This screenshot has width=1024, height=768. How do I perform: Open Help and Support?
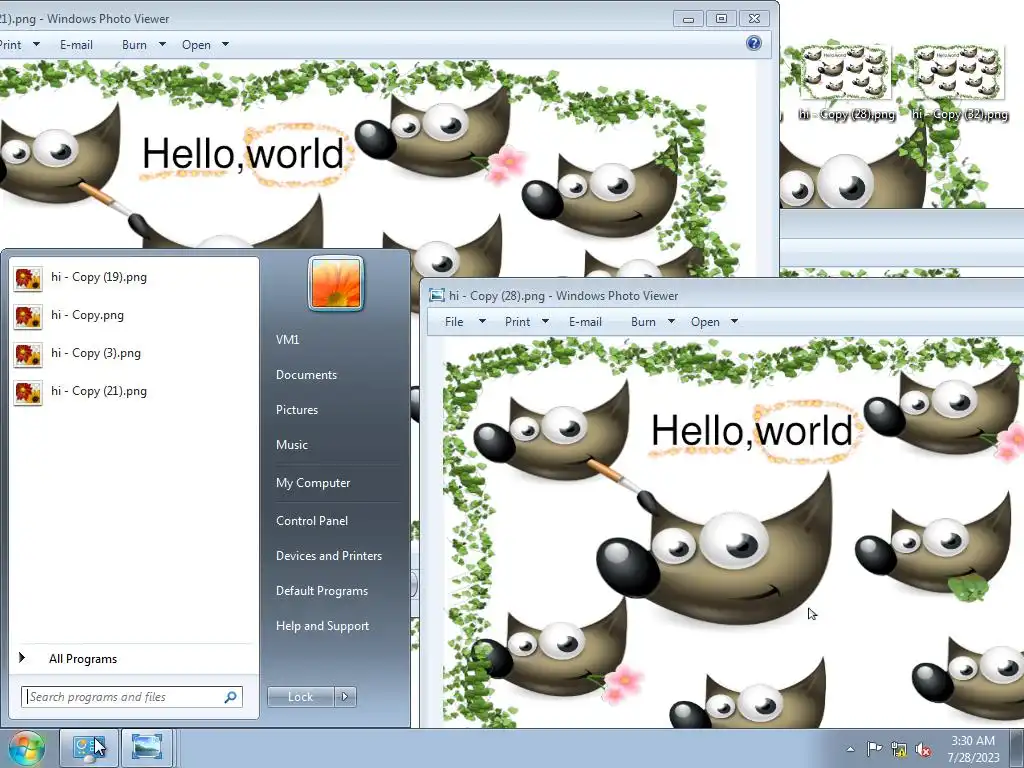322,626
